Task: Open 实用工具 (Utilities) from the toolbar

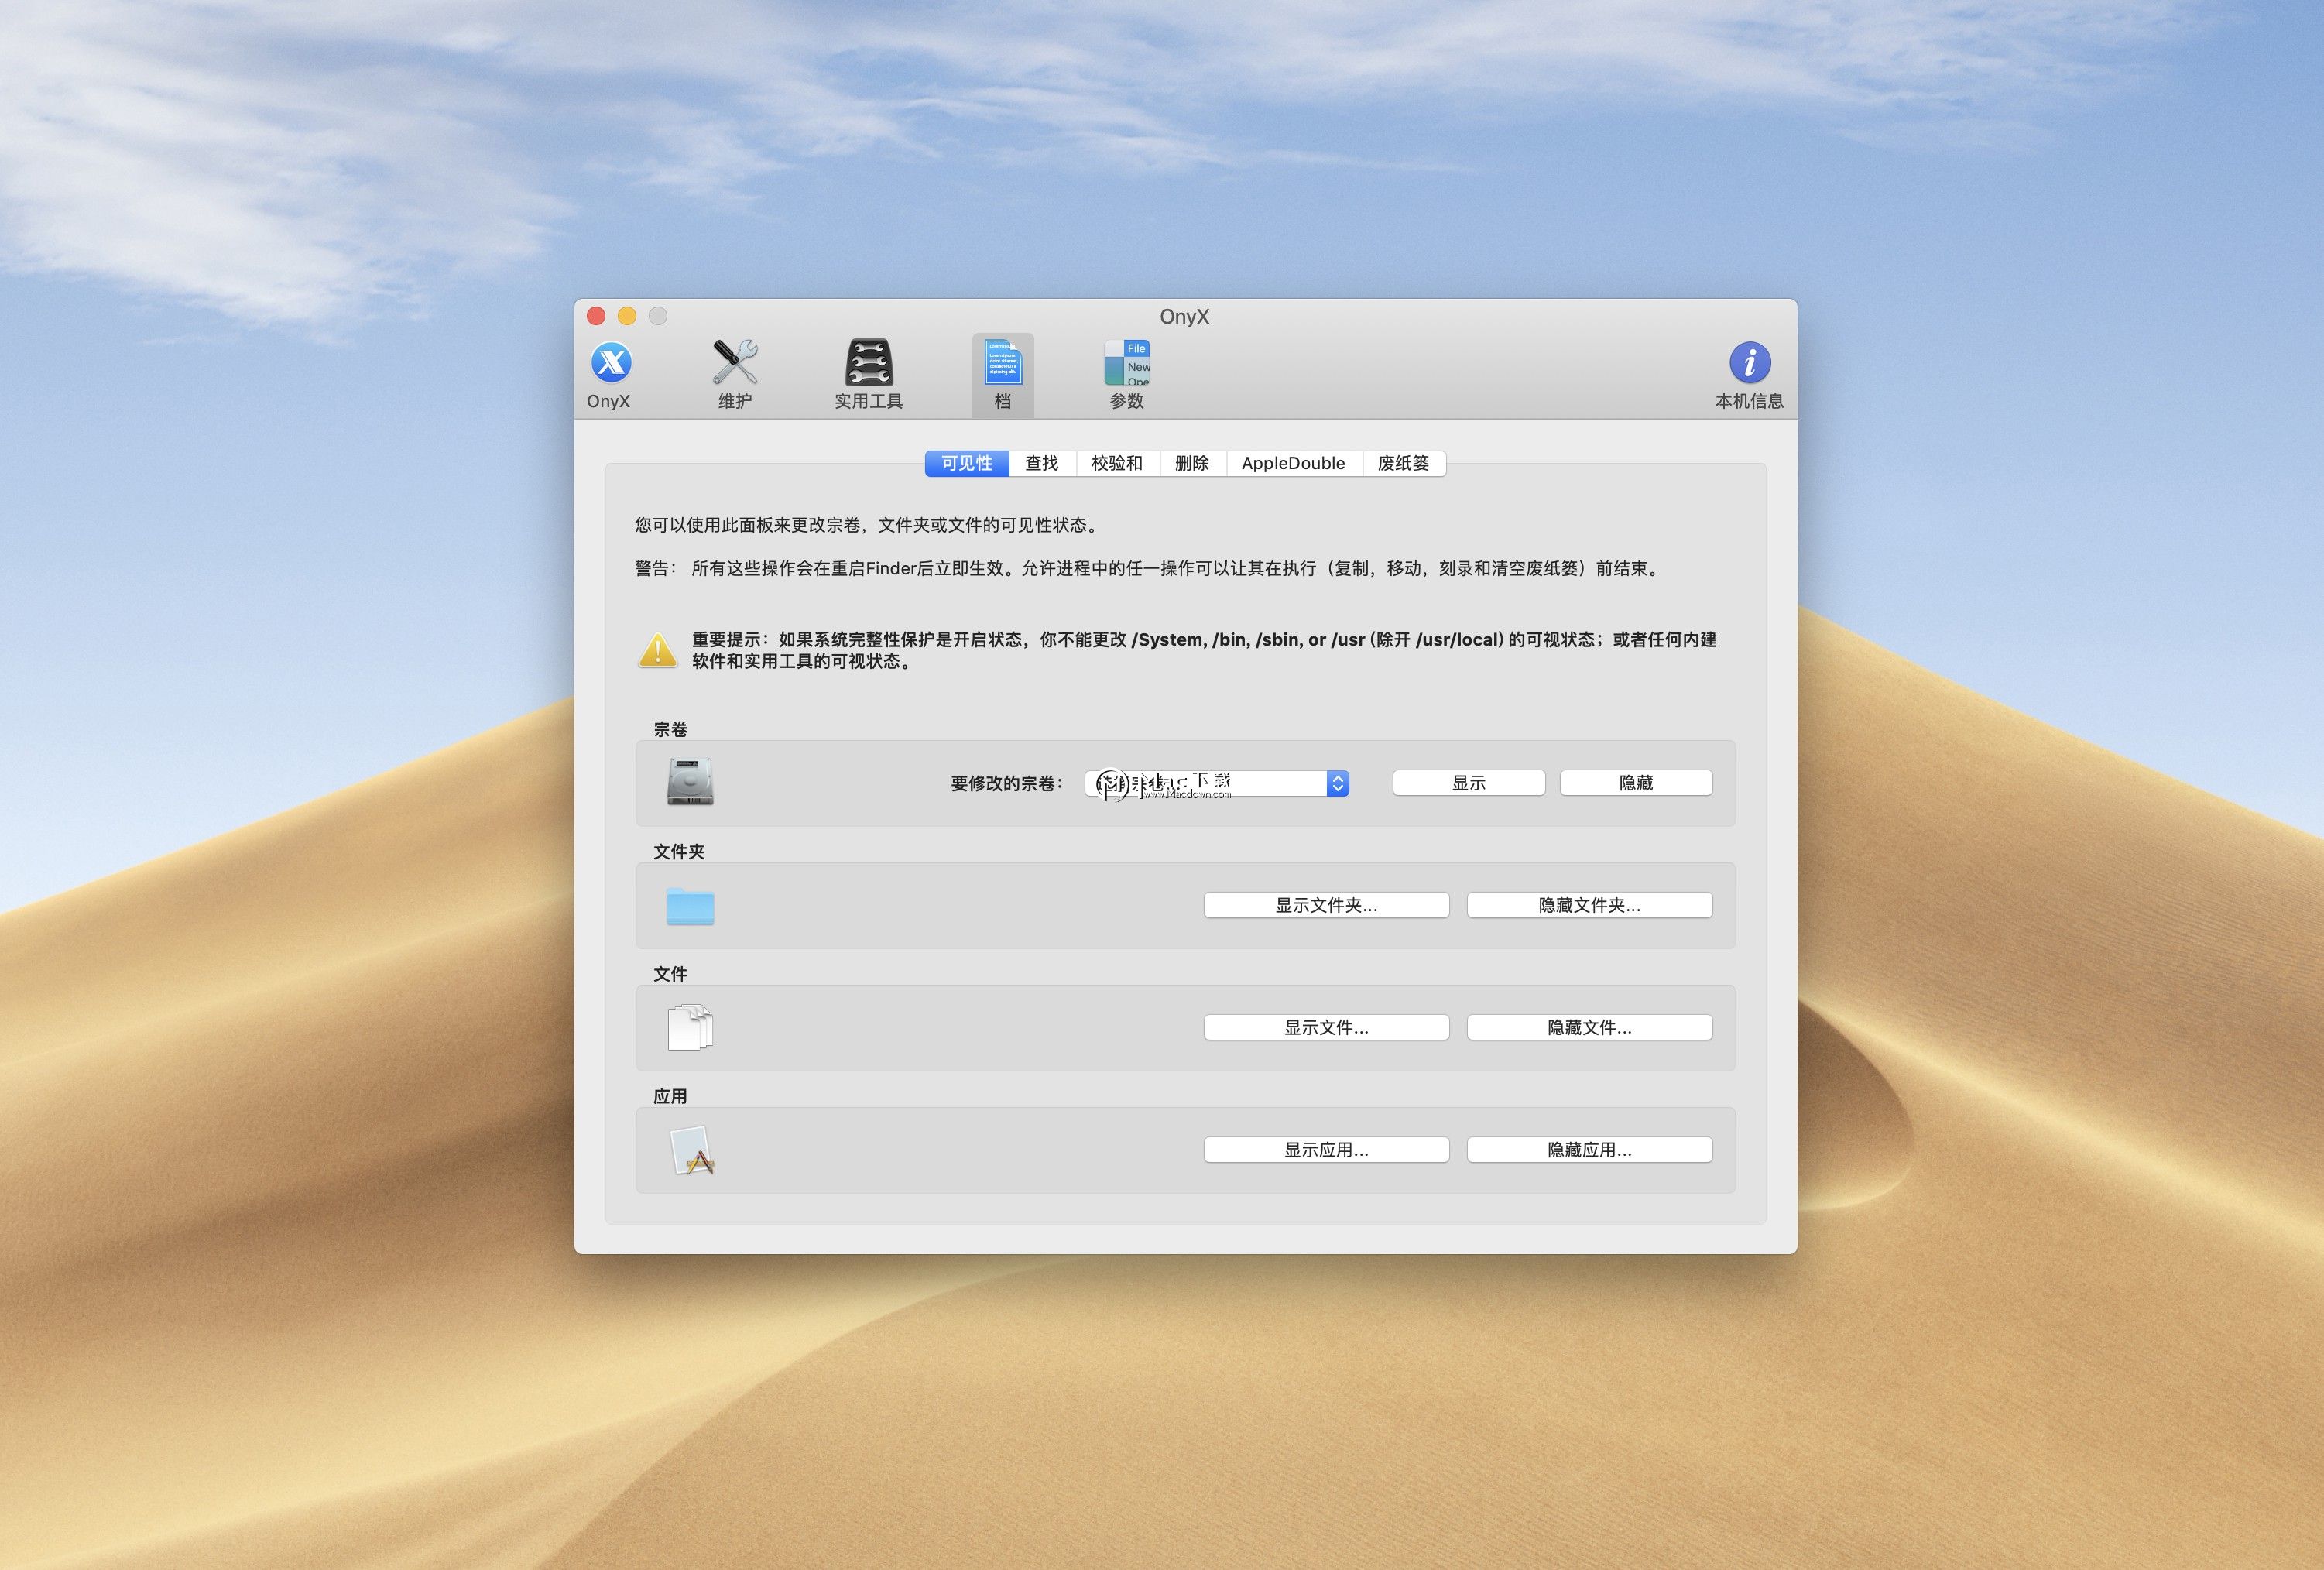Action: tap(868, 370)
